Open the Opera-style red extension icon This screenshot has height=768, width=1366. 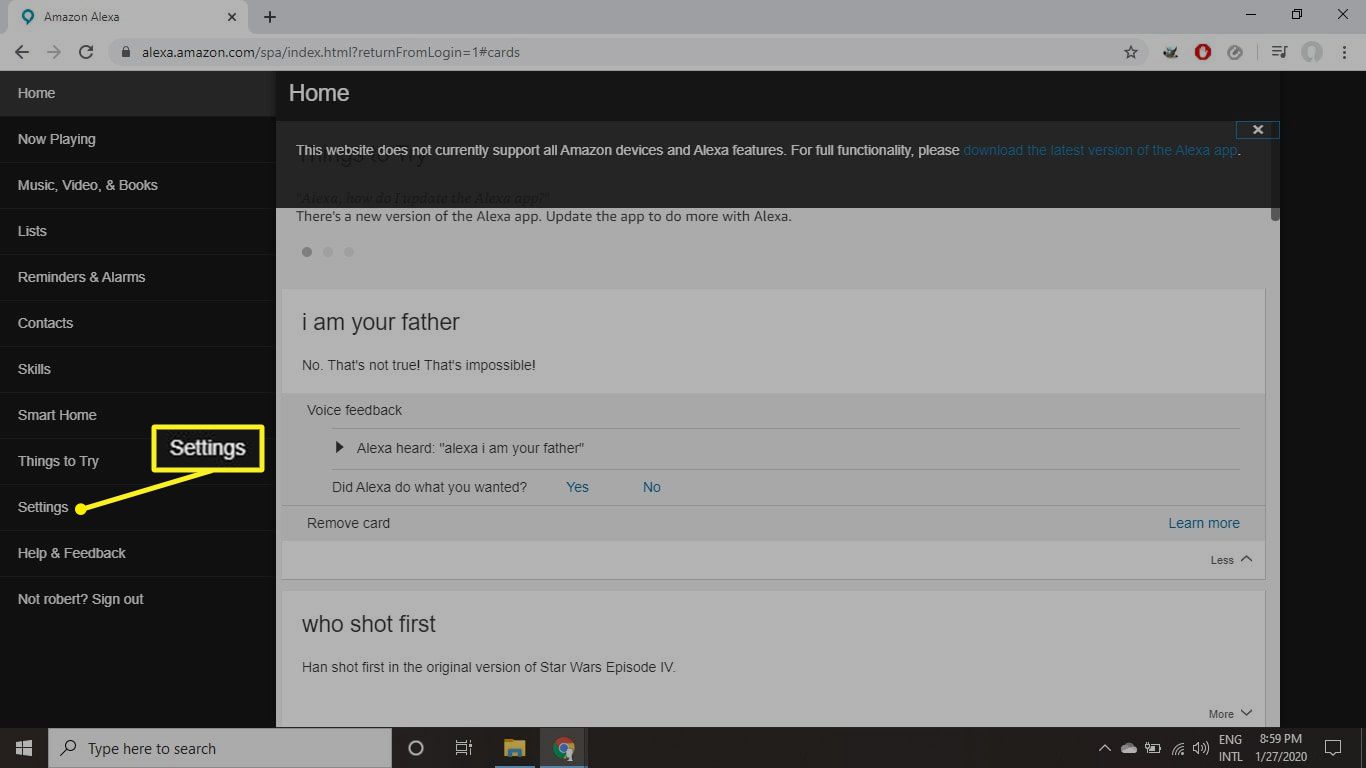1203,52
